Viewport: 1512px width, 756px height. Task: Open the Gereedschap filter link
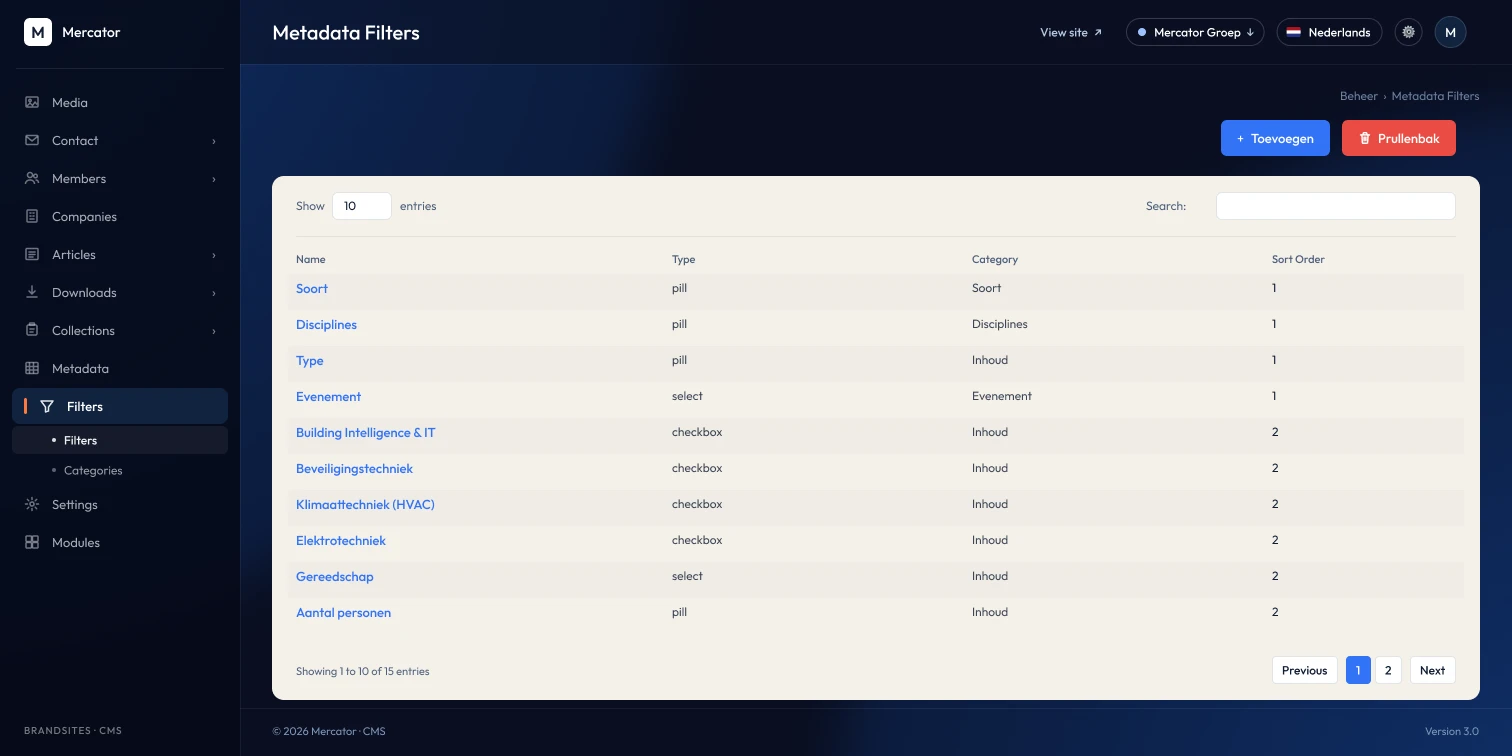coord(335,576)
